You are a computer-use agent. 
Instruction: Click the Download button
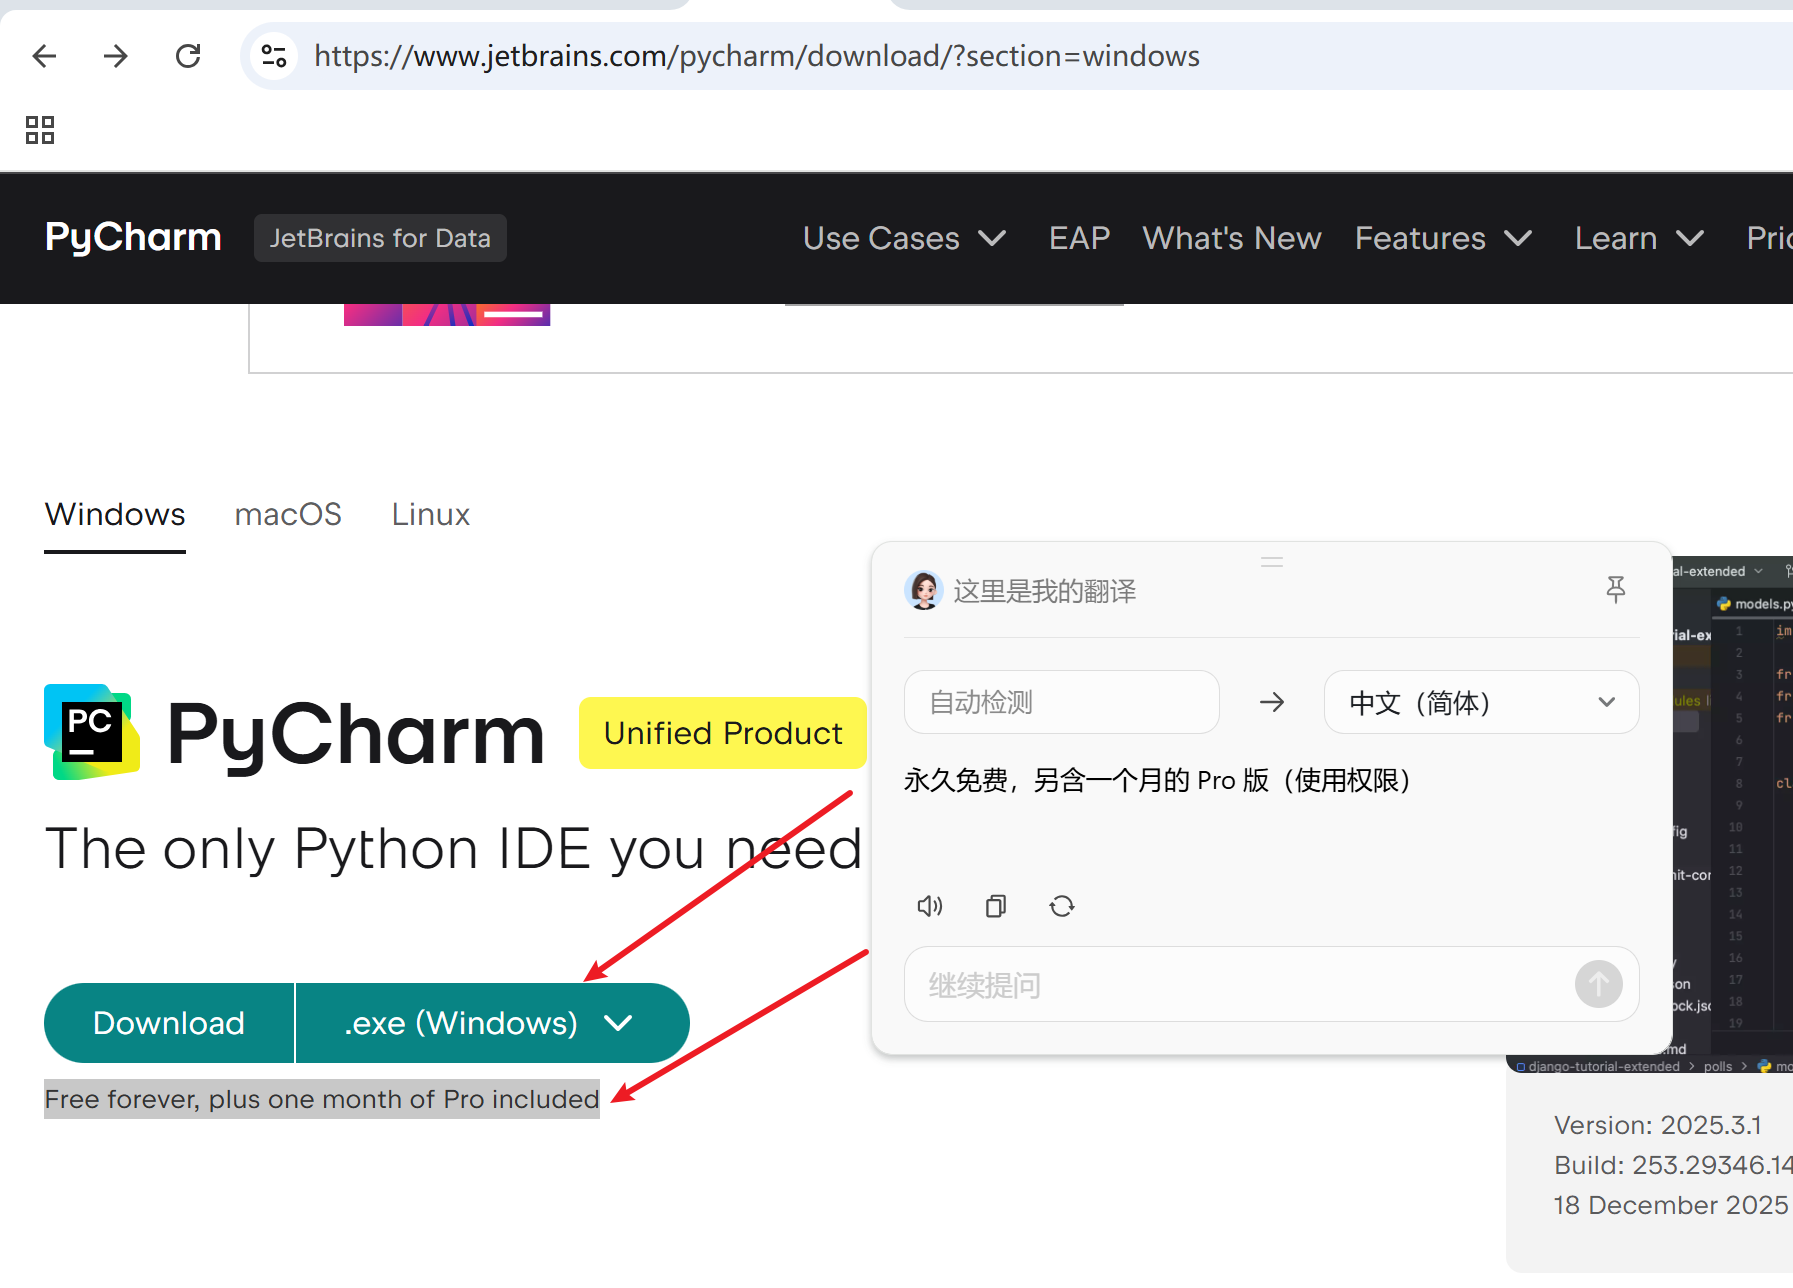click(168, 1022)
